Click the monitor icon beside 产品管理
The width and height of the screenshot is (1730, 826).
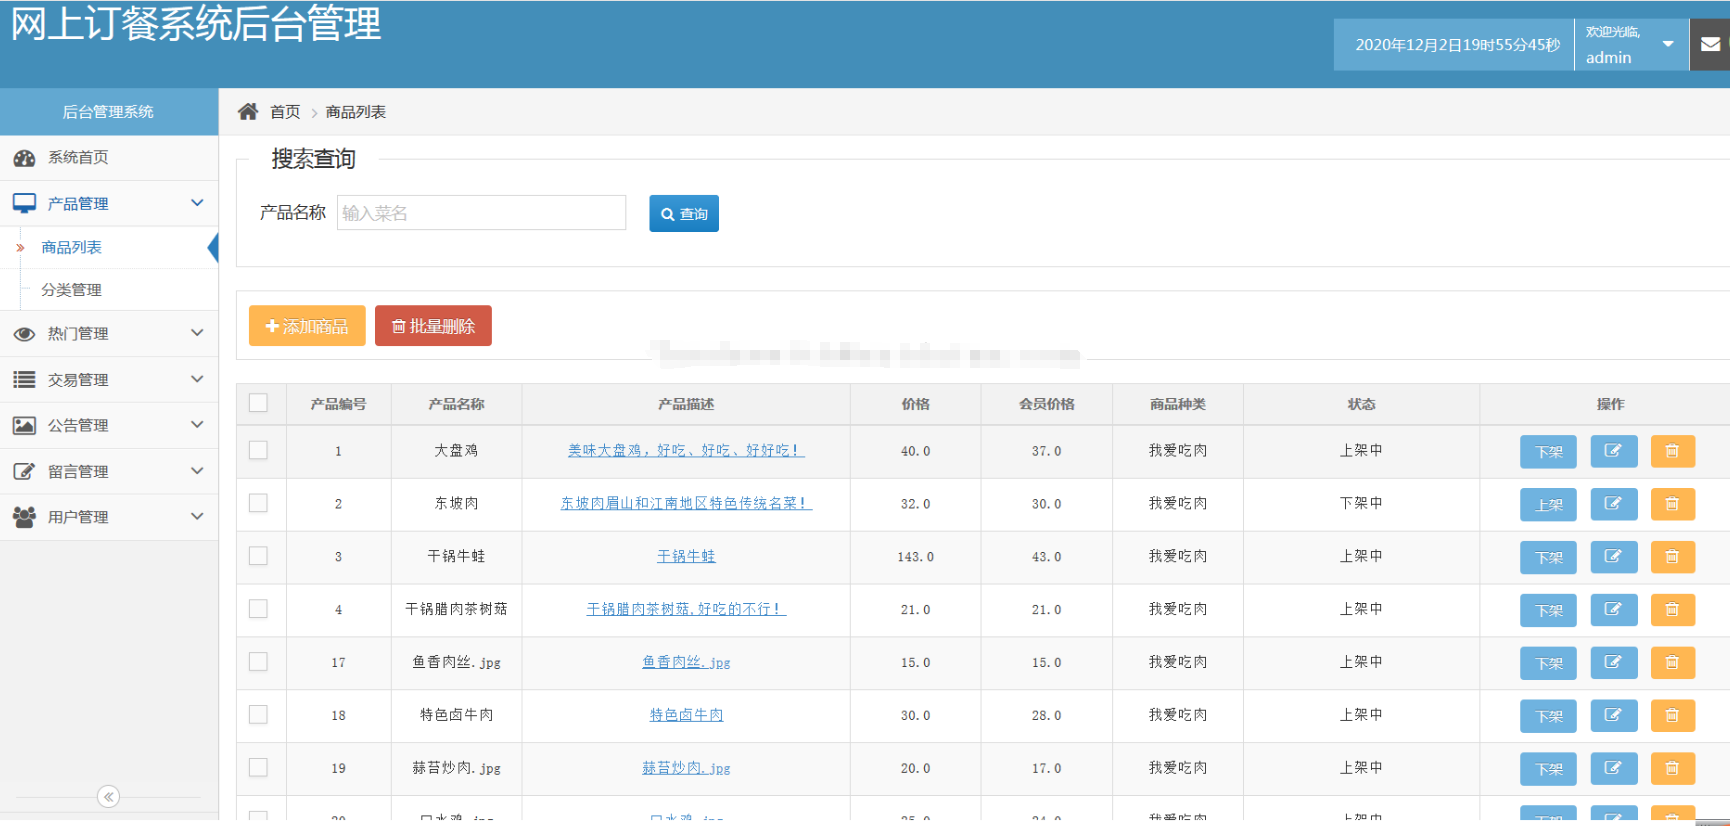[x=24, y=203]
